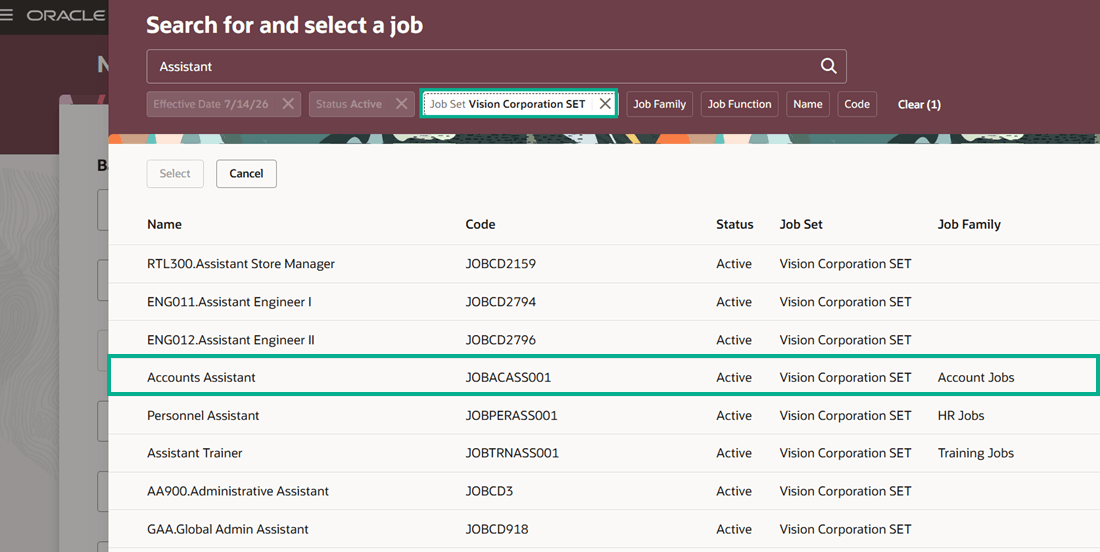The width and height of the screenshot is (1100, 552).
Task: Click the search magnifier icon
Action: 829,66
